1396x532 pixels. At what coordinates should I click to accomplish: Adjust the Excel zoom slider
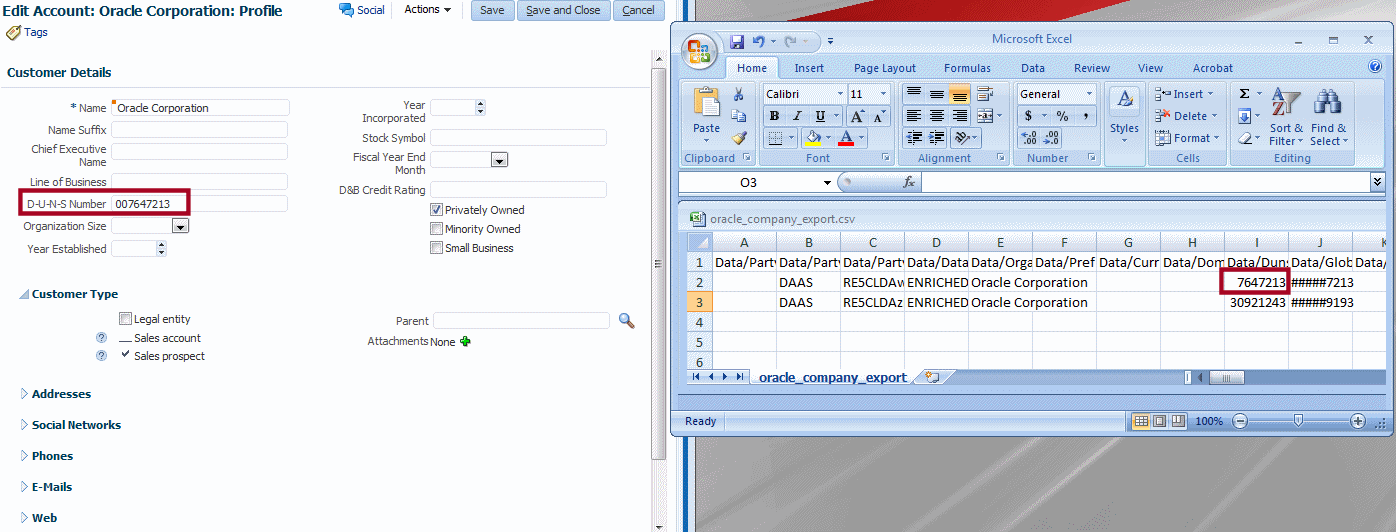pyautogui.click(x=1297, y=421)
